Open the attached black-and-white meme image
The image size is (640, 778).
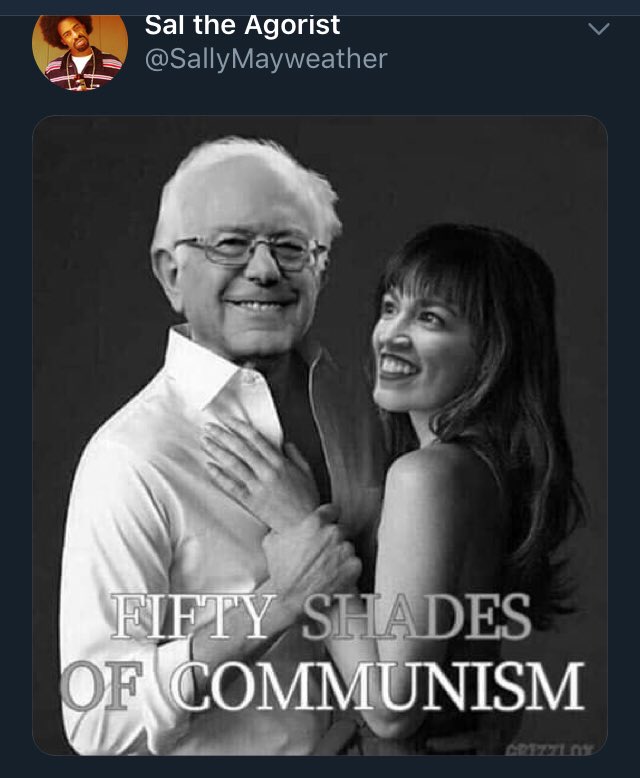point(320,435)
